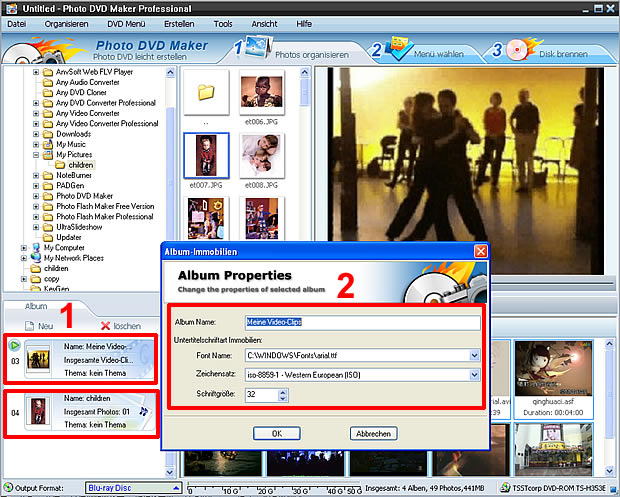Select the et006.JPG thumbnail
Viewport: 620px width, 497px height.
tap(261, 93)
